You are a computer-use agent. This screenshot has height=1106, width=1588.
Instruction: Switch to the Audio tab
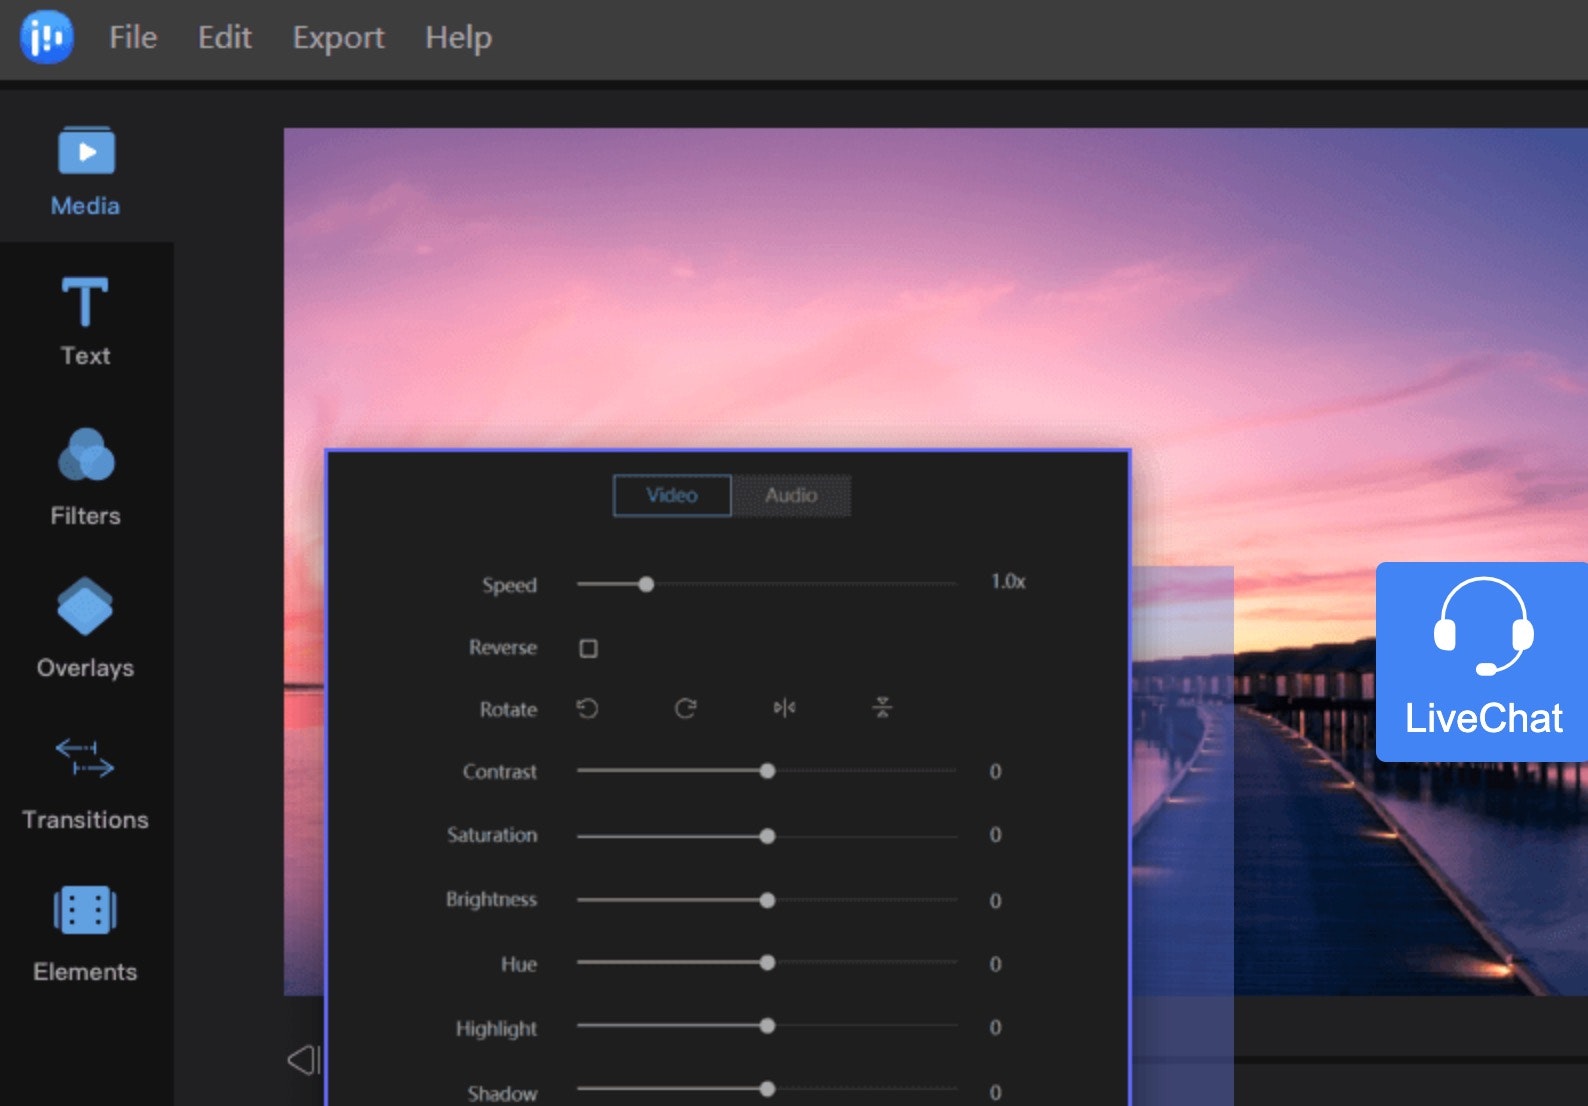791,496
